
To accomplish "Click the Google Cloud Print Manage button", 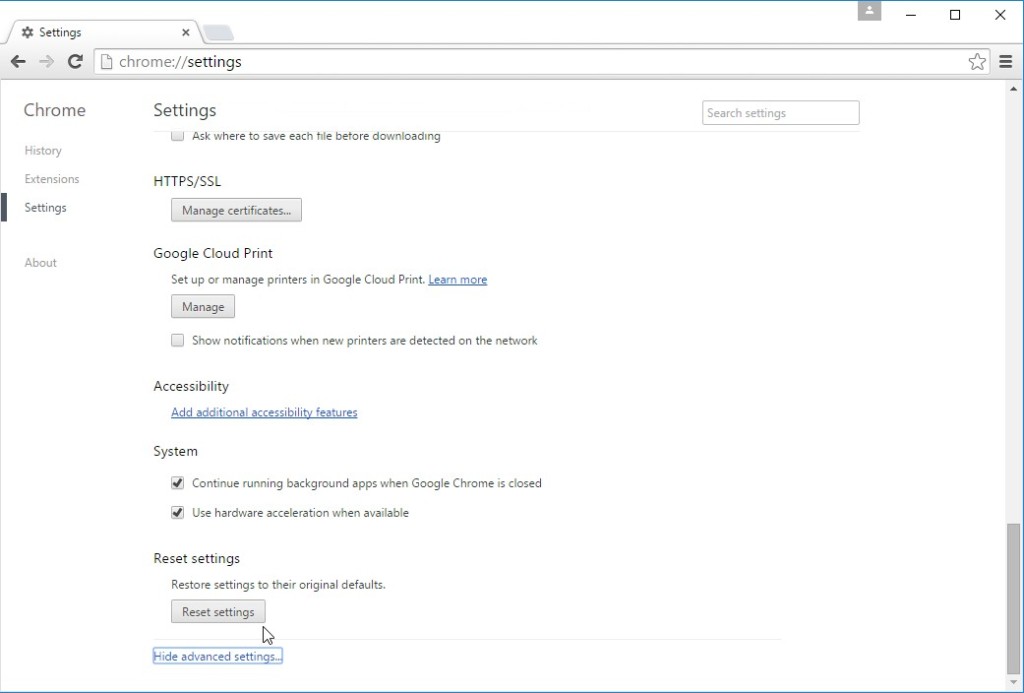I will [x=203, y=306].
